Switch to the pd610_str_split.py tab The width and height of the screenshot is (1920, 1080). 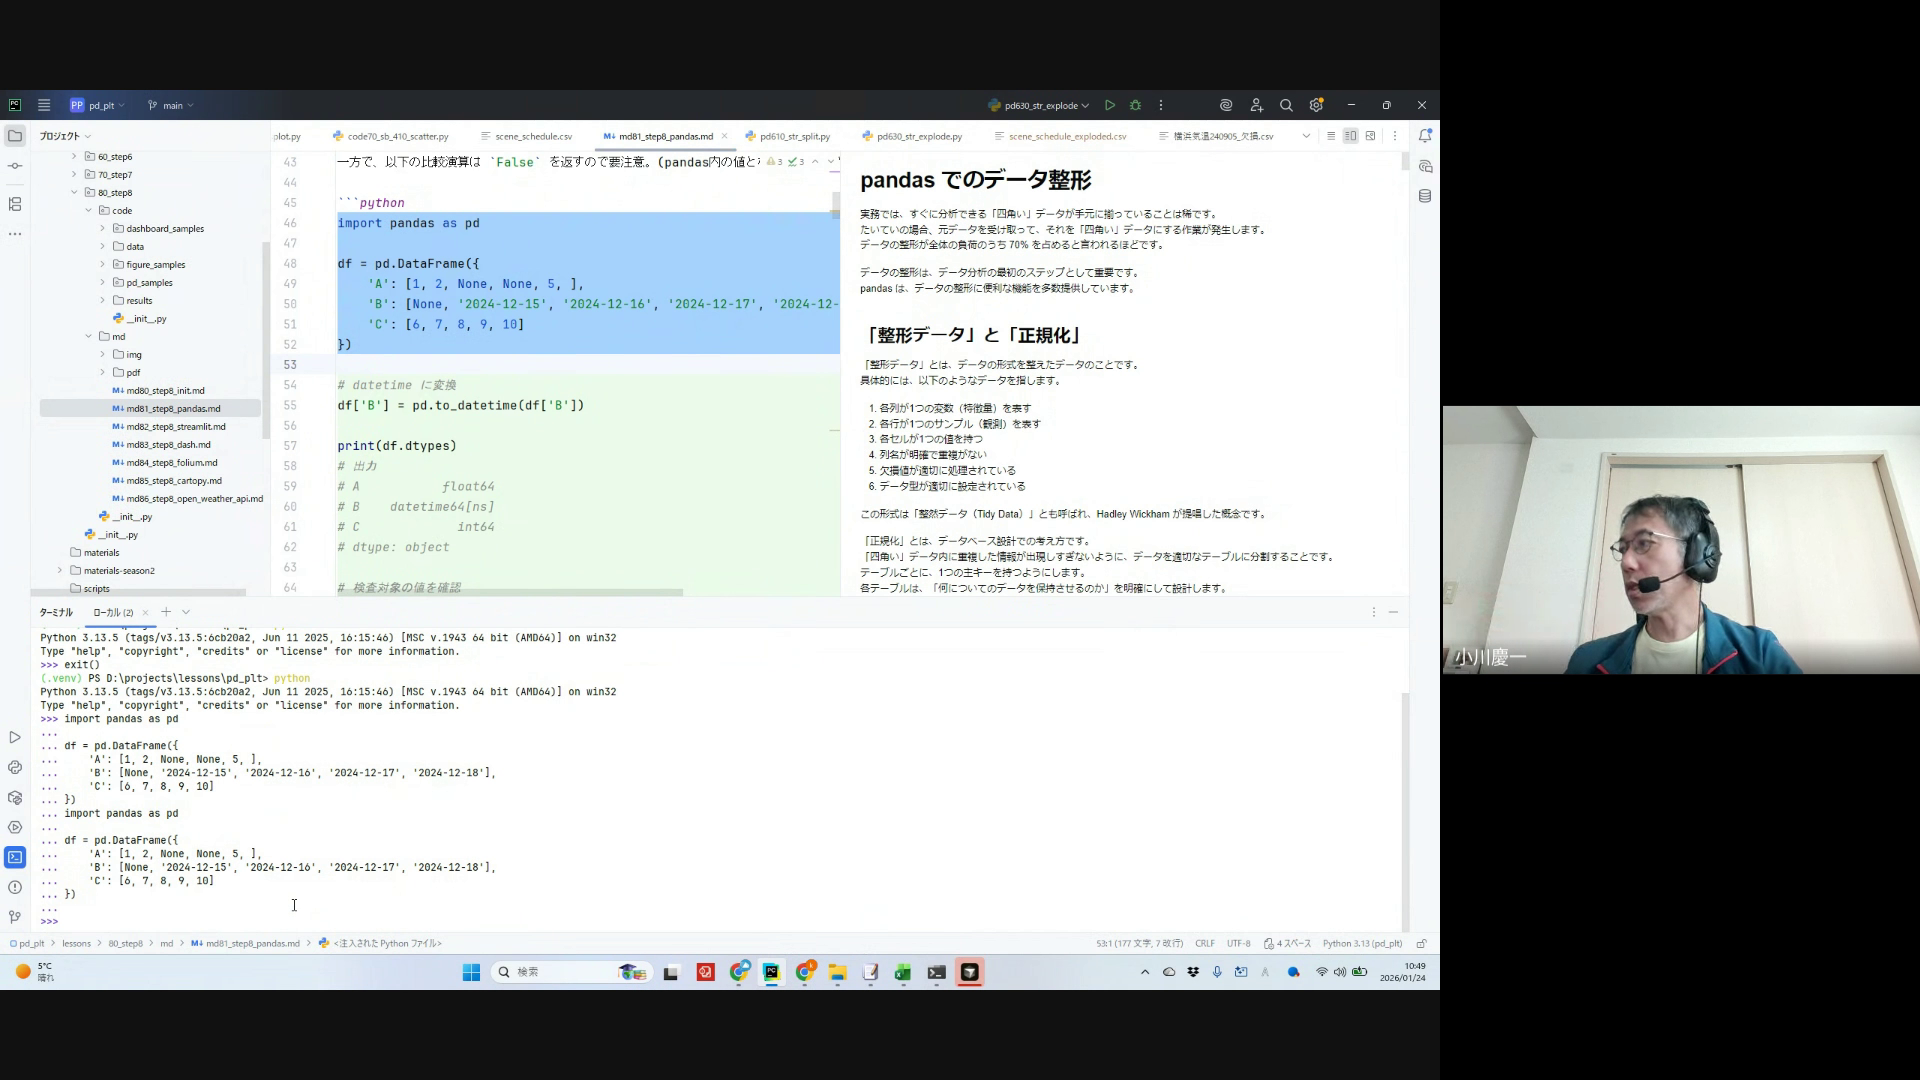tap(794, 136)
